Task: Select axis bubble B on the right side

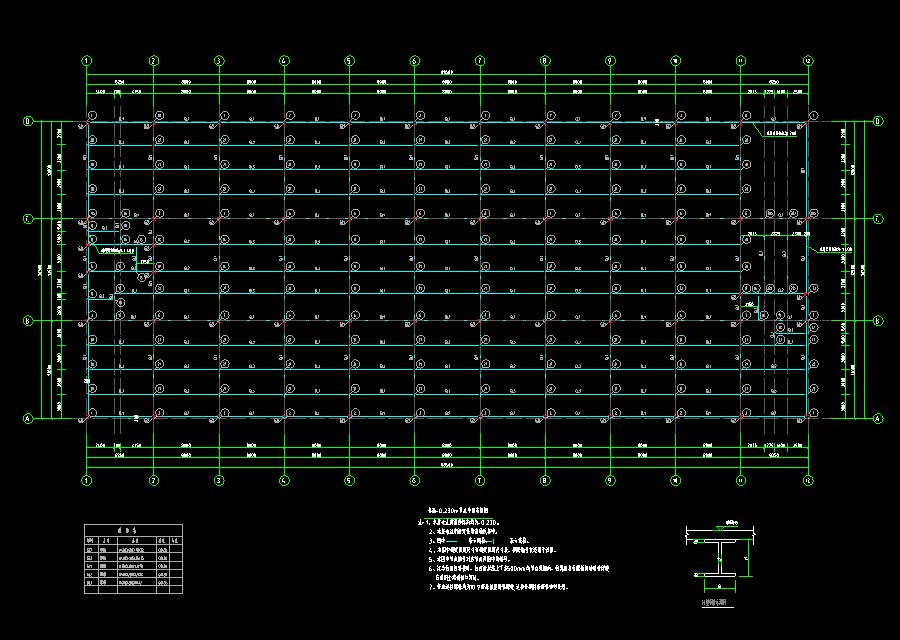Action: tap(878, 321)
